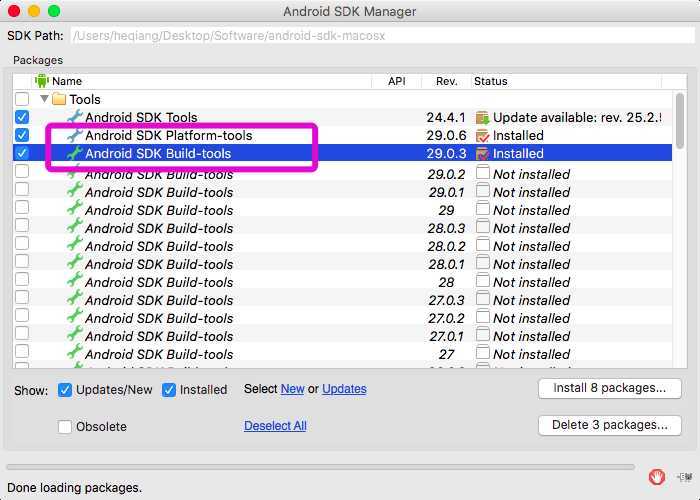The image size is (700, 500).
Task: Click revision value 29.0.6
Action: tap(446, 135)
